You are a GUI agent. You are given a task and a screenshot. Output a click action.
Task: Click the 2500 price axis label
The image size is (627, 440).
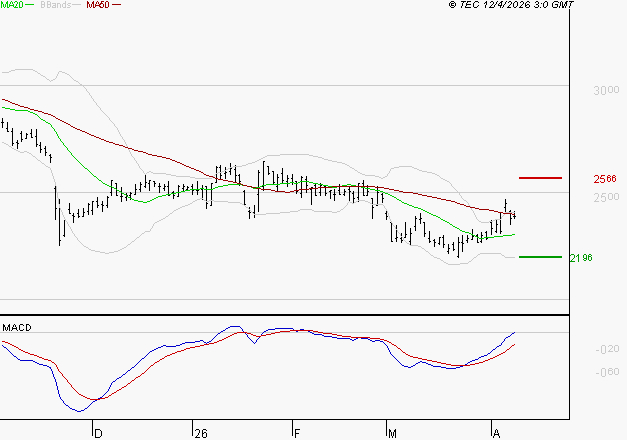(x=604, y=197)
